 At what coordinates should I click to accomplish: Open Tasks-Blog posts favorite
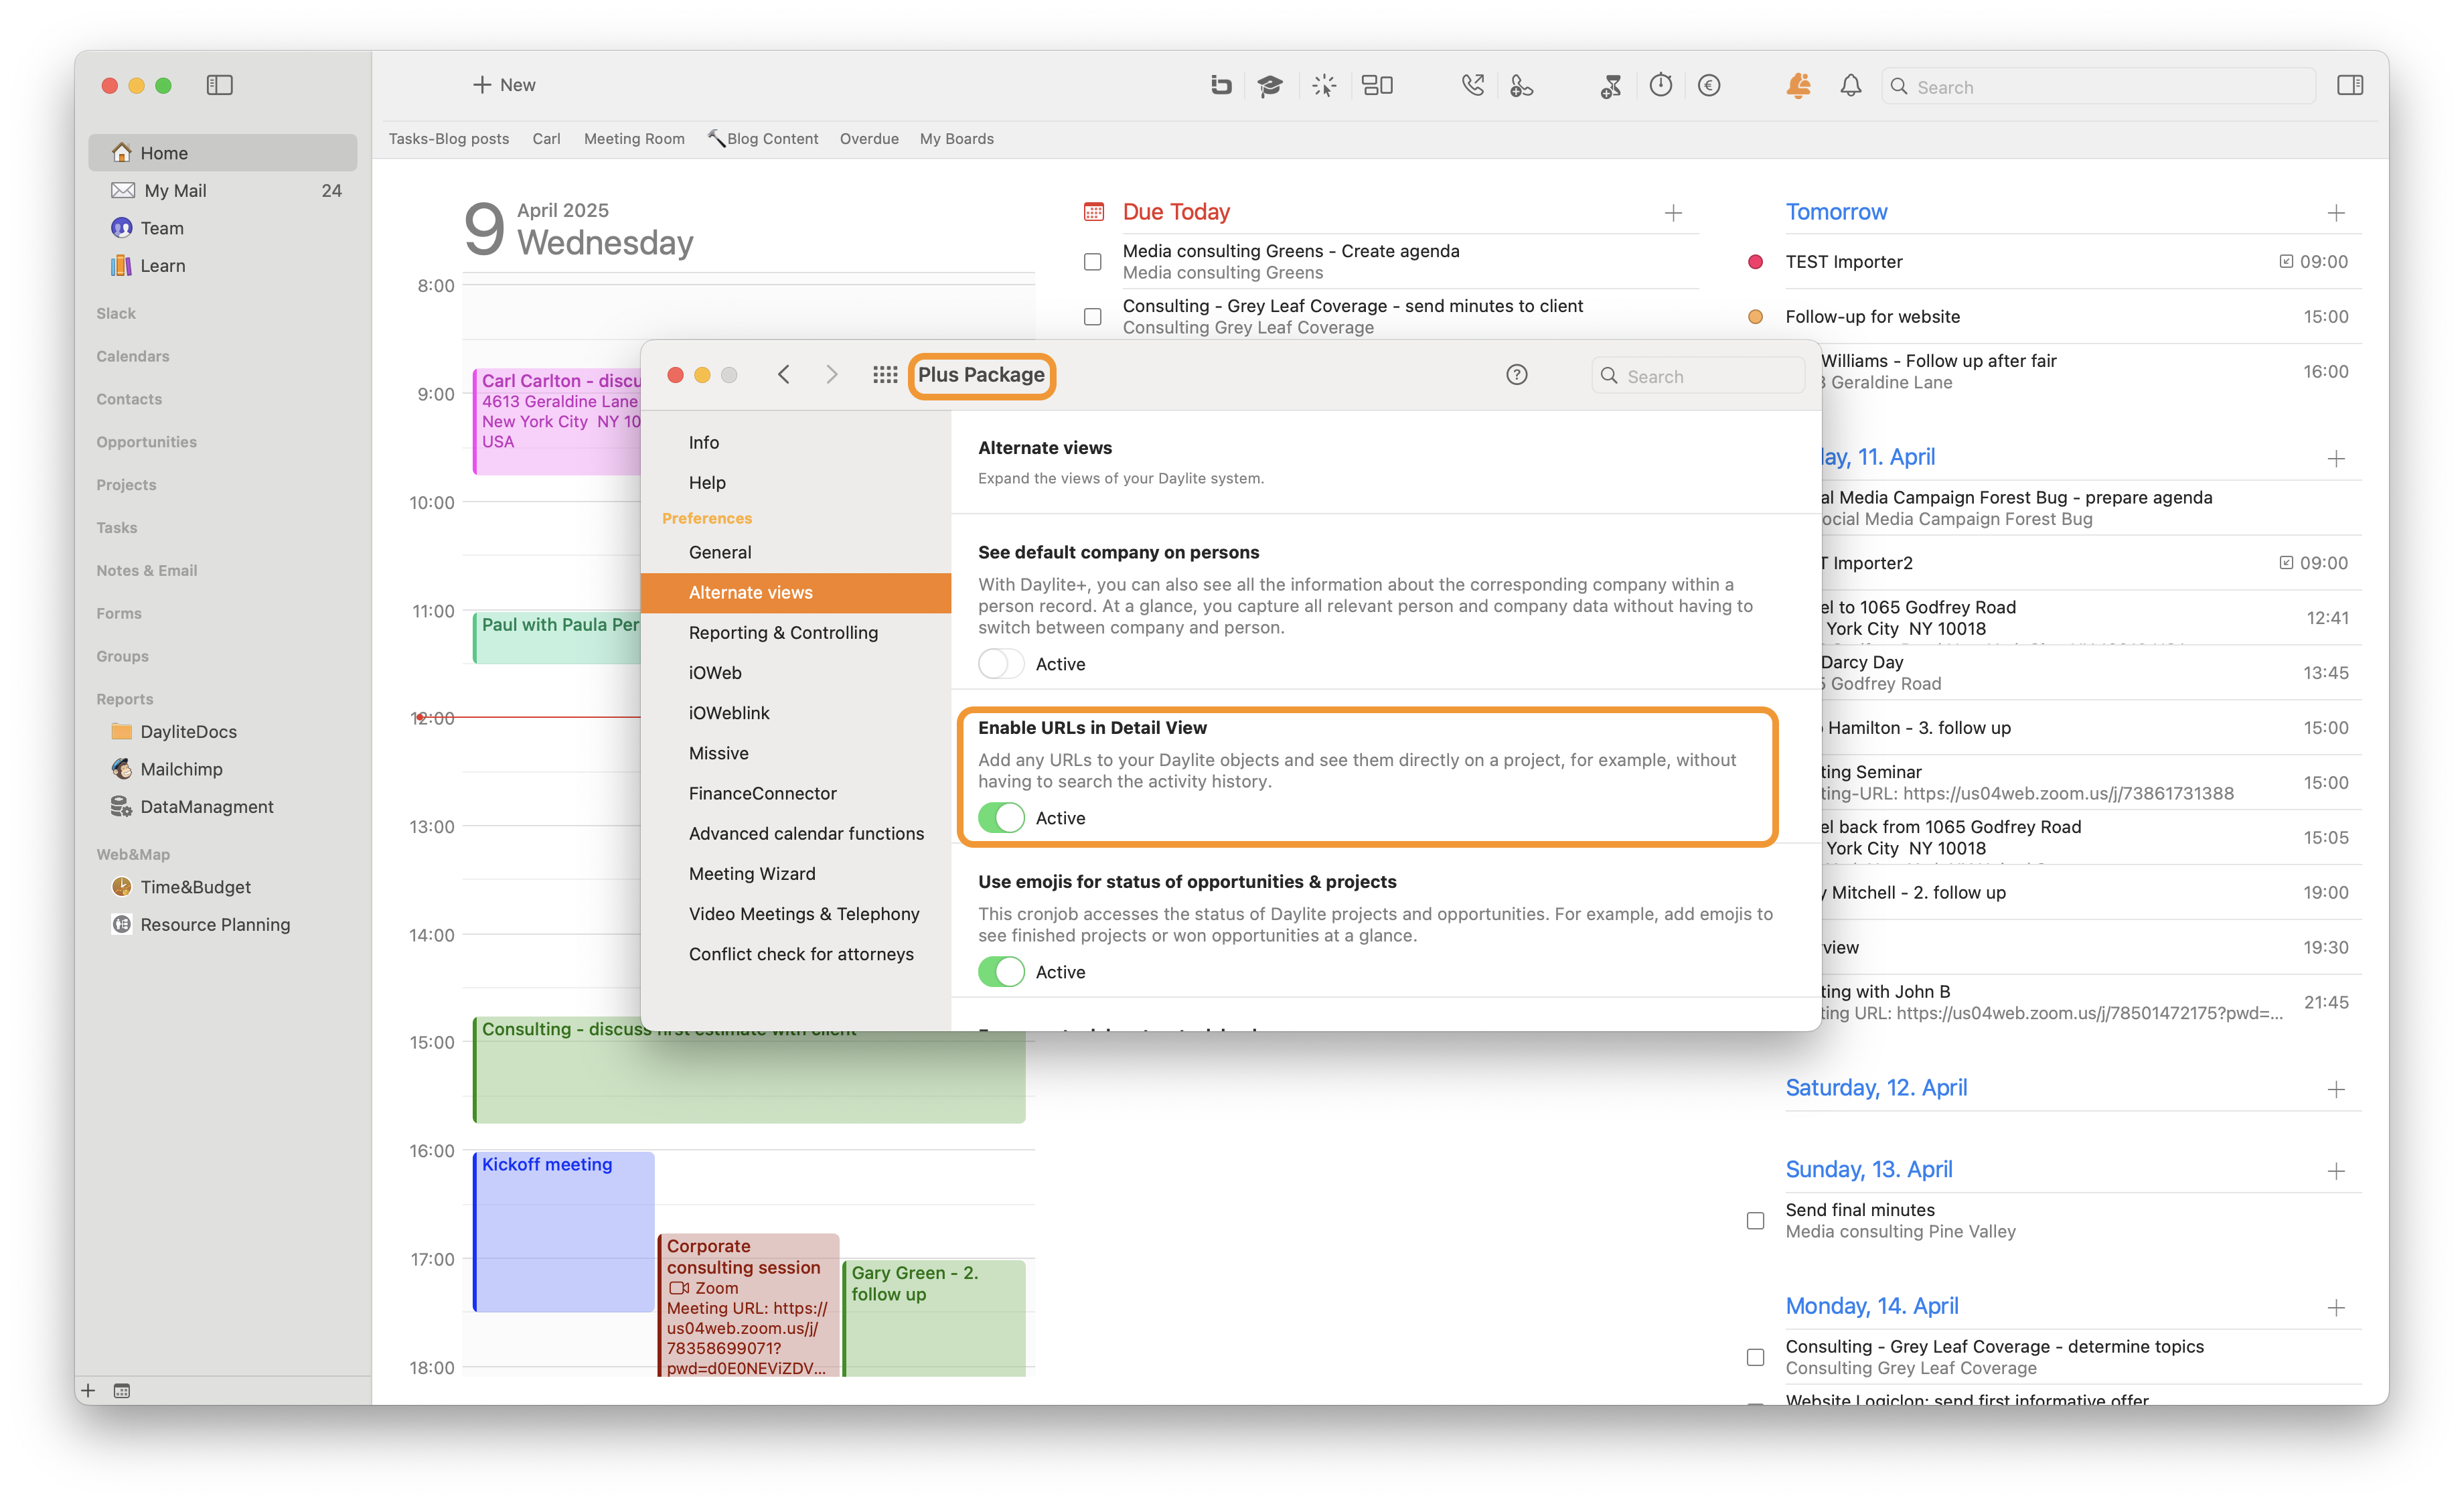point(449,139)
